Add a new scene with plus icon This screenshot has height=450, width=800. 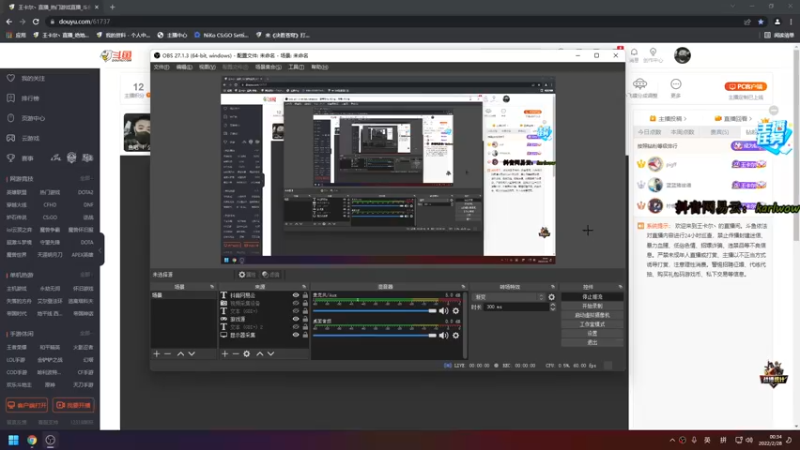point(157,354)
